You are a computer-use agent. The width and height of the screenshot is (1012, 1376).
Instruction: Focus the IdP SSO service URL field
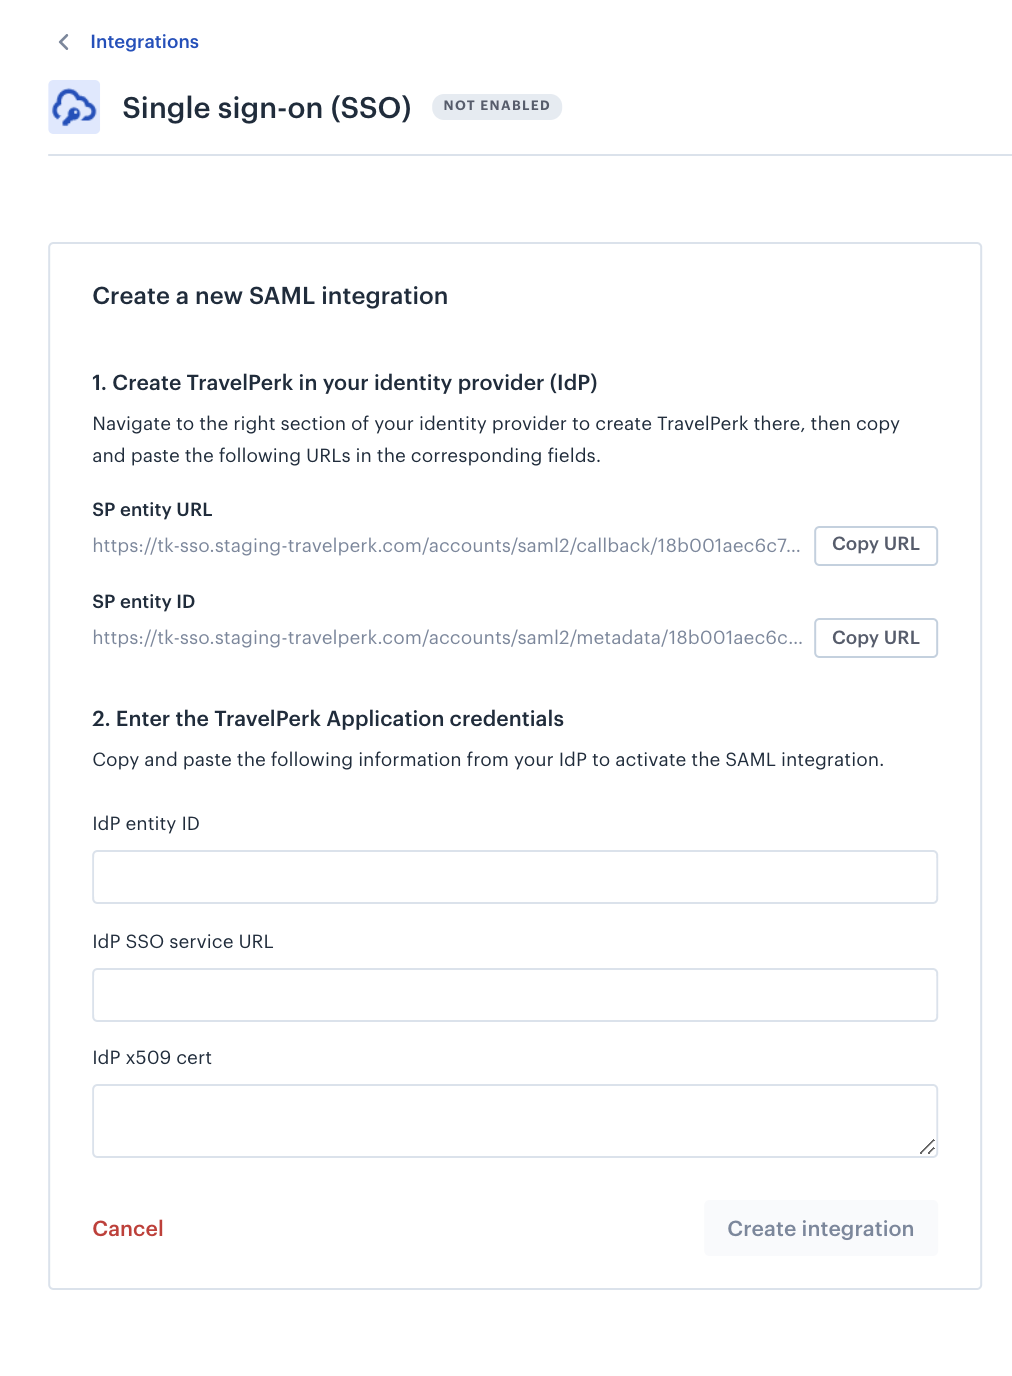[515, 995]
